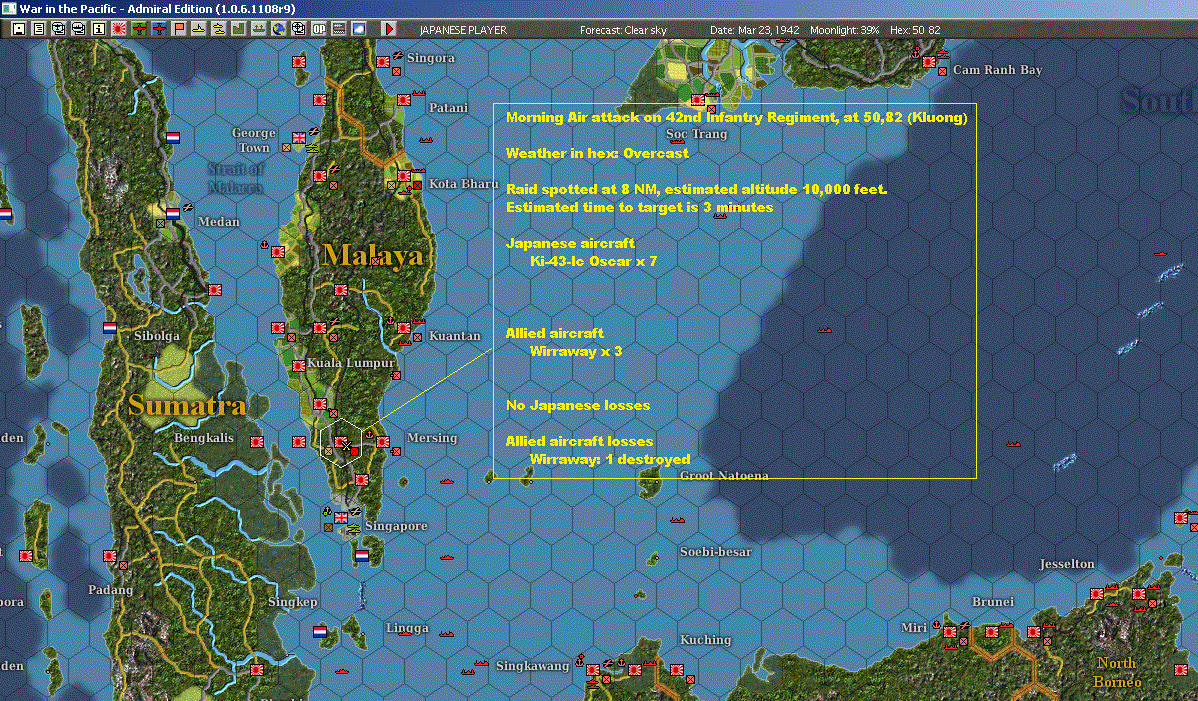
Task: Select the Dutch flag beside Medan
Action: click(173, 214)
